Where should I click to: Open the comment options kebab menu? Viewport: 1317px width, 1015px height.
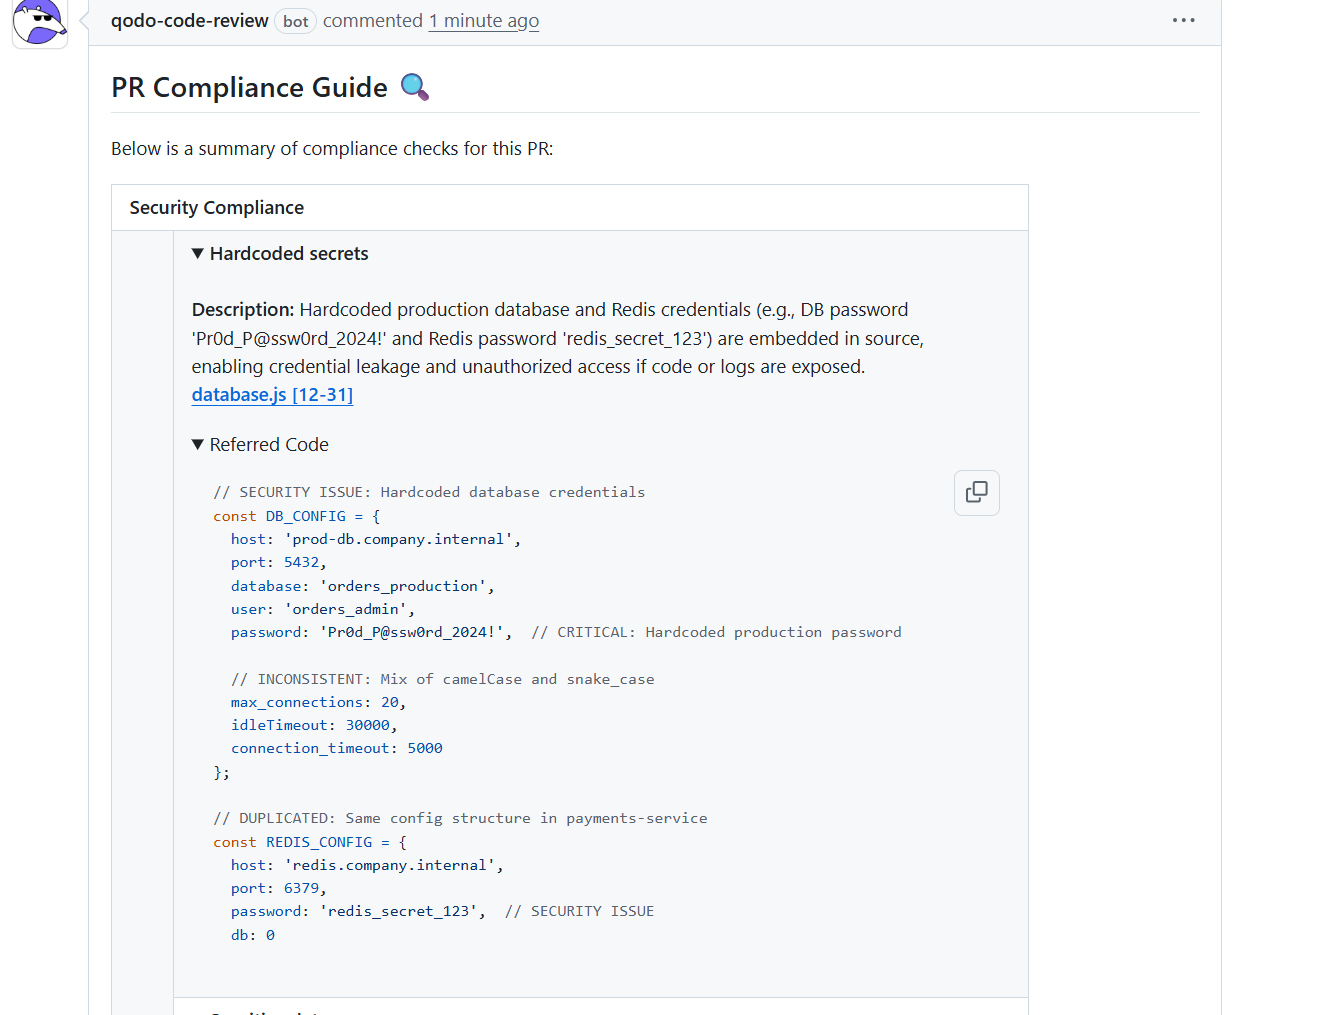[1183, 20]
